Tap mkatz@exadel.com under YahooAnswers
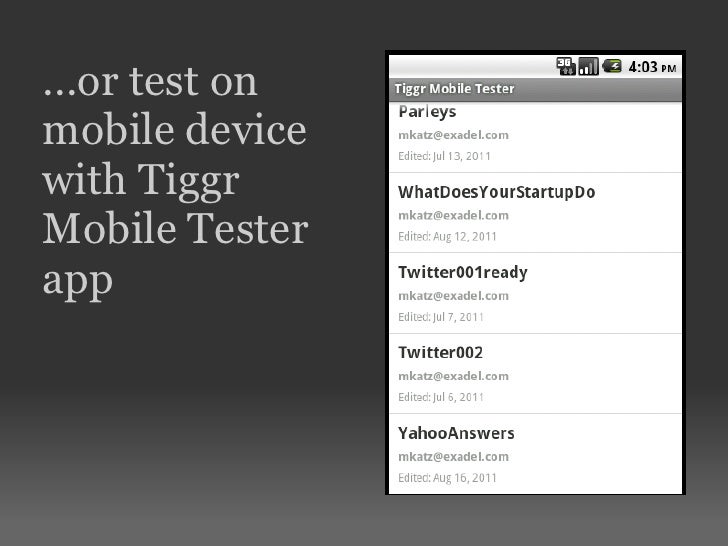 click(453, 457)
